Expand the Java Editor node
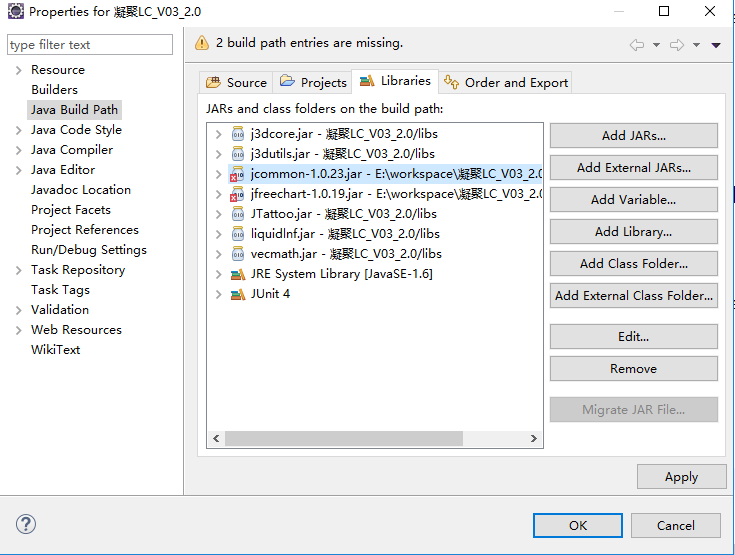 point(18,170)
